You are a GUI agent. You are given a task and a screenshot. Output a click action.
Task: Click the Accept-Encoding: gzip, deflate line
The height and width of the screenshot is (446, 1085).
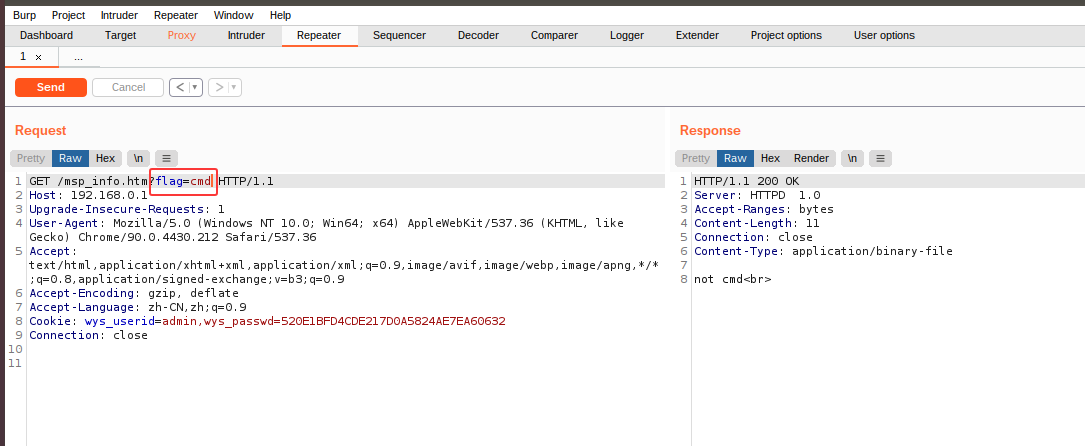coord(134,293)
